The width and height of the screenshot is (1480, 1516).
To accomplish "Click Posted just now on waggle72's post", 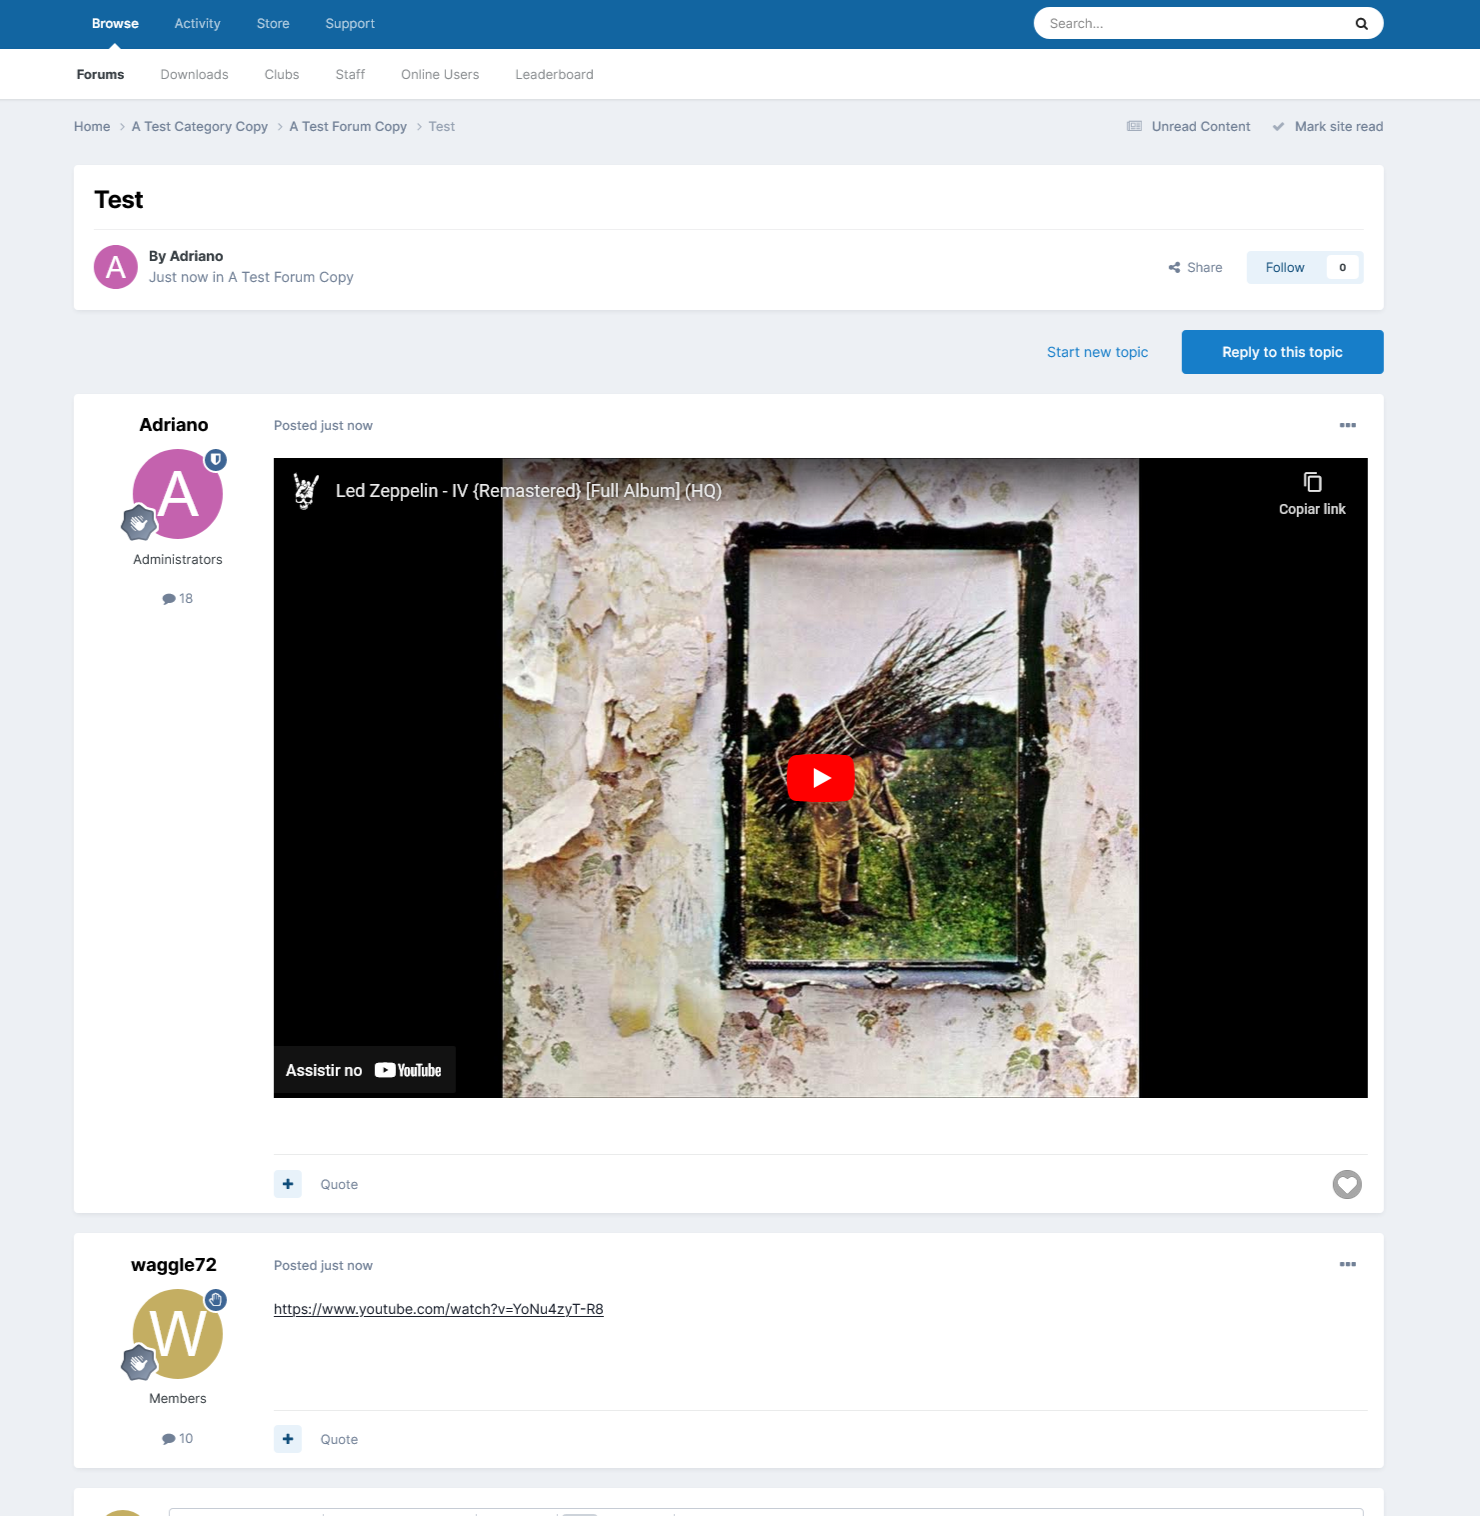I will point(323,1266).
